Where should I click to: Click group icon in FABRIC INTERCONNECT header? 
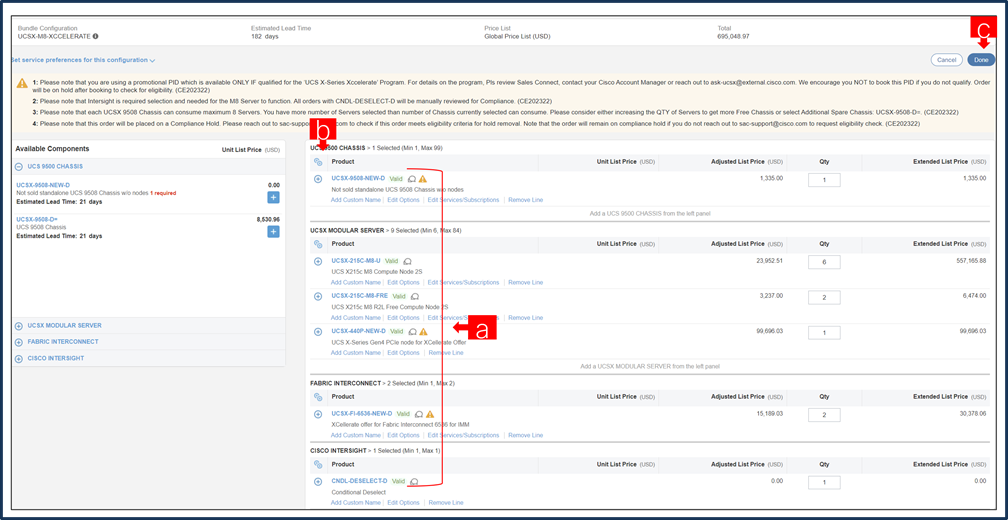(318, 397)
